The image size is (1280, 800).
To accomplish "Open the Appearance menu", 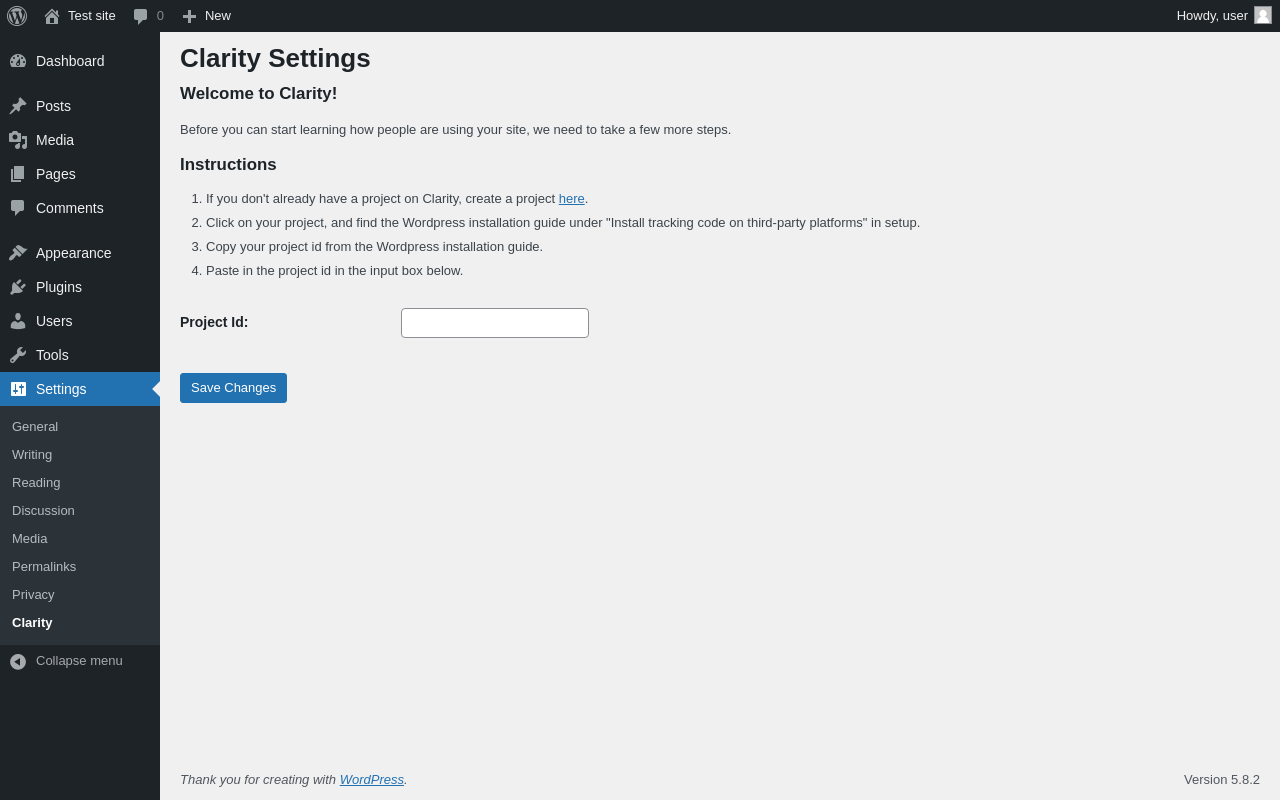I will point(73,253).
